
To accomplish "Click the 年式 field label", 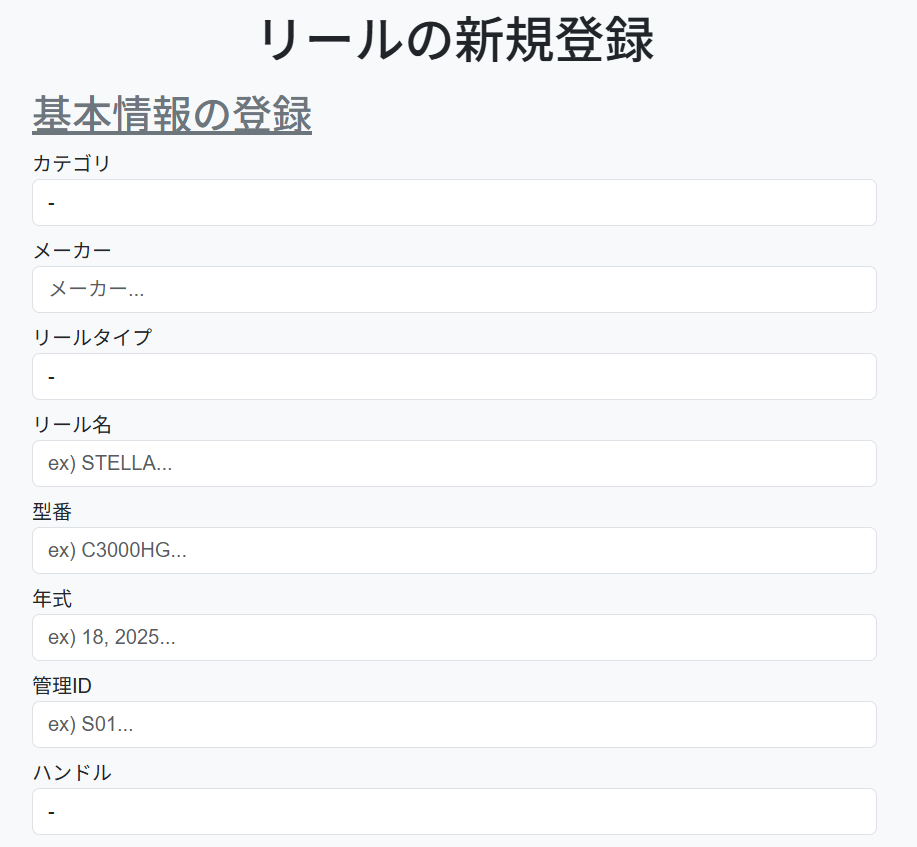I will [48, 598].
